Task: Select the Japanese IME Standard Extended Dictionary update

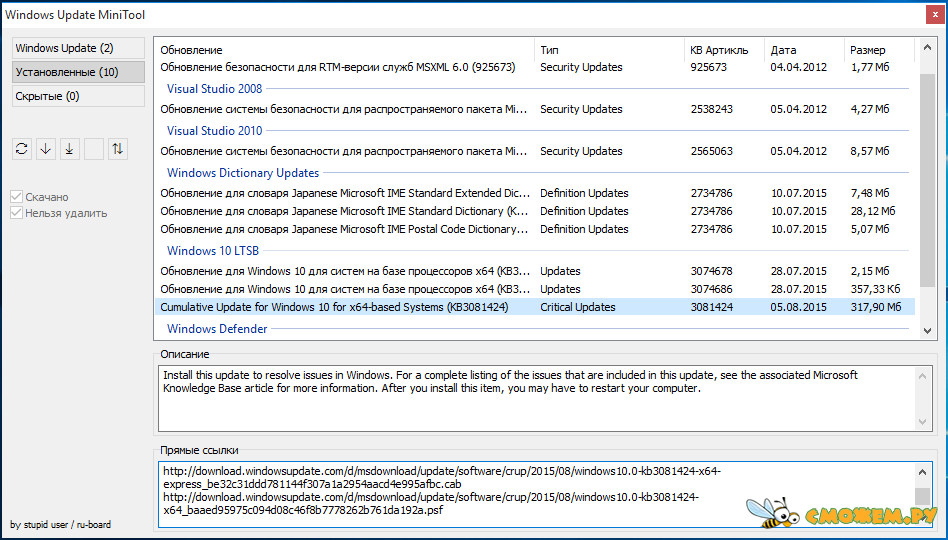Action: 535,193
